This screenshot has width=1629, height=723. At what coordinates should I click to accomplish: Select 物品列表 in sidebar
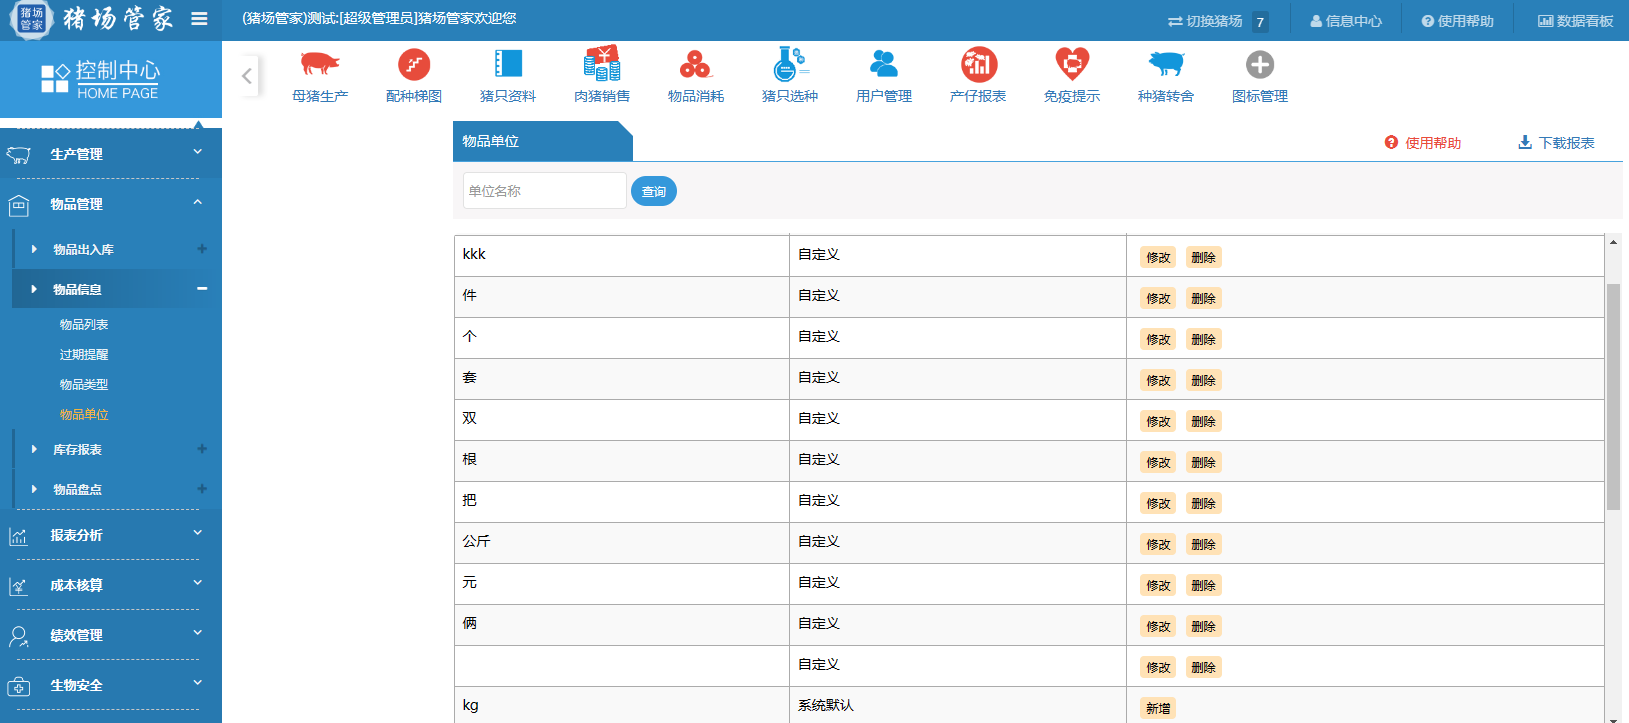pyautogui.click(x=84, y=325)
